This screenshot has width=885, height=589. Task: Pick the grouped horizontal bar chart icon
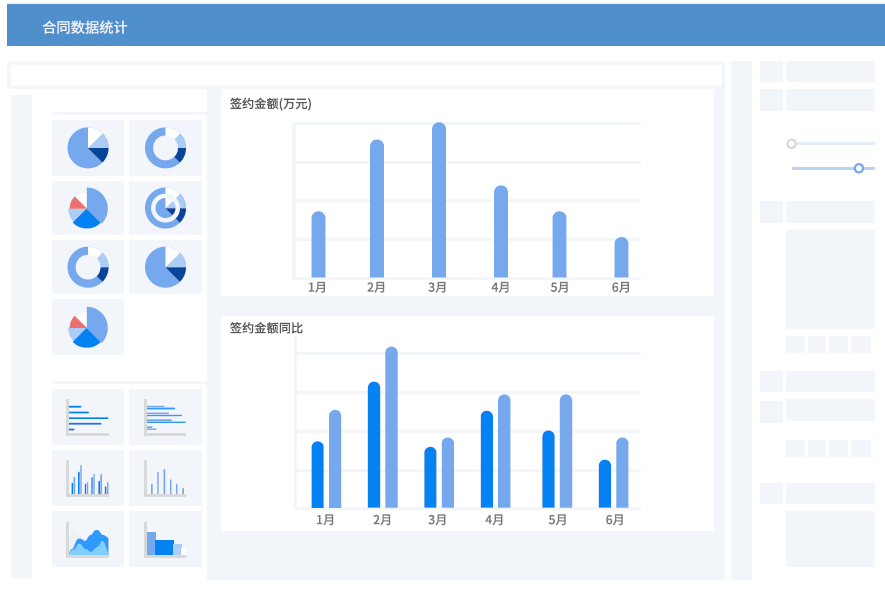point(165,417)
